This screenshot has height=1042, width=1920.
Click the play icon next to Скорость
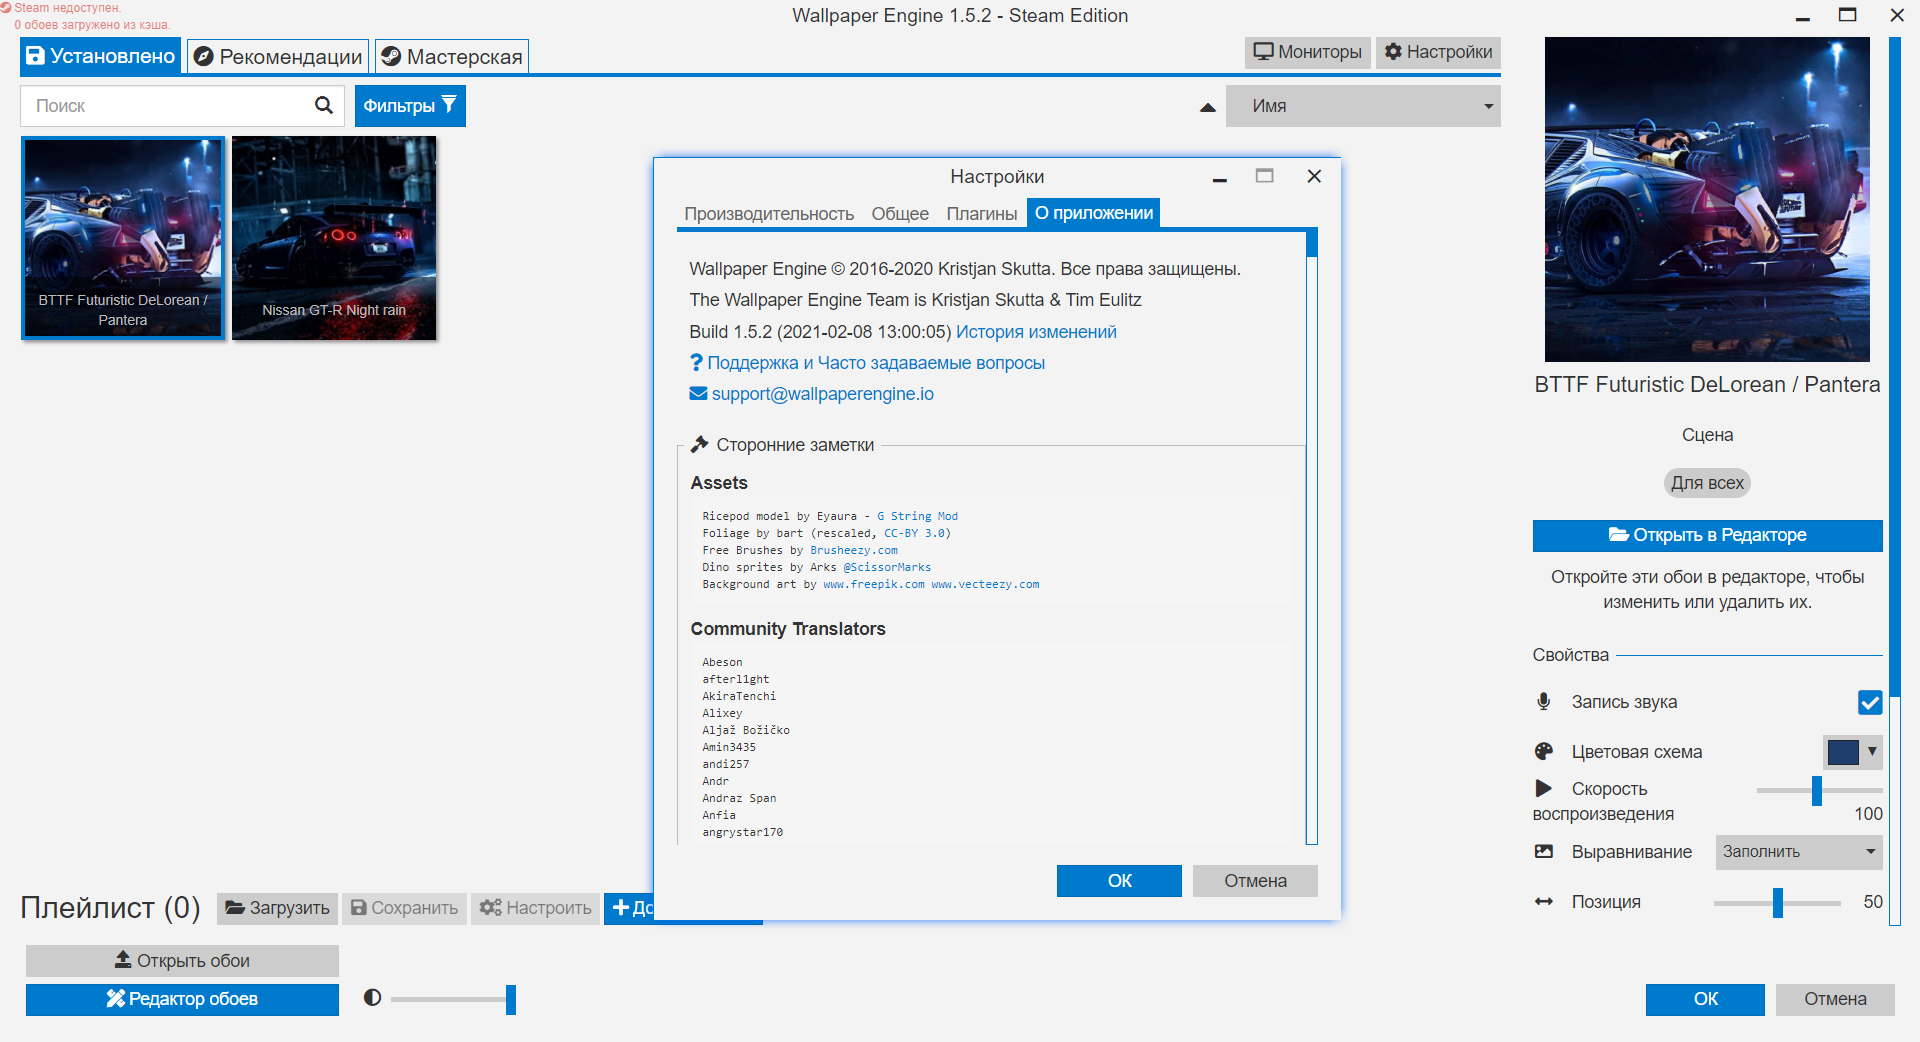(x=1544, y=788)
